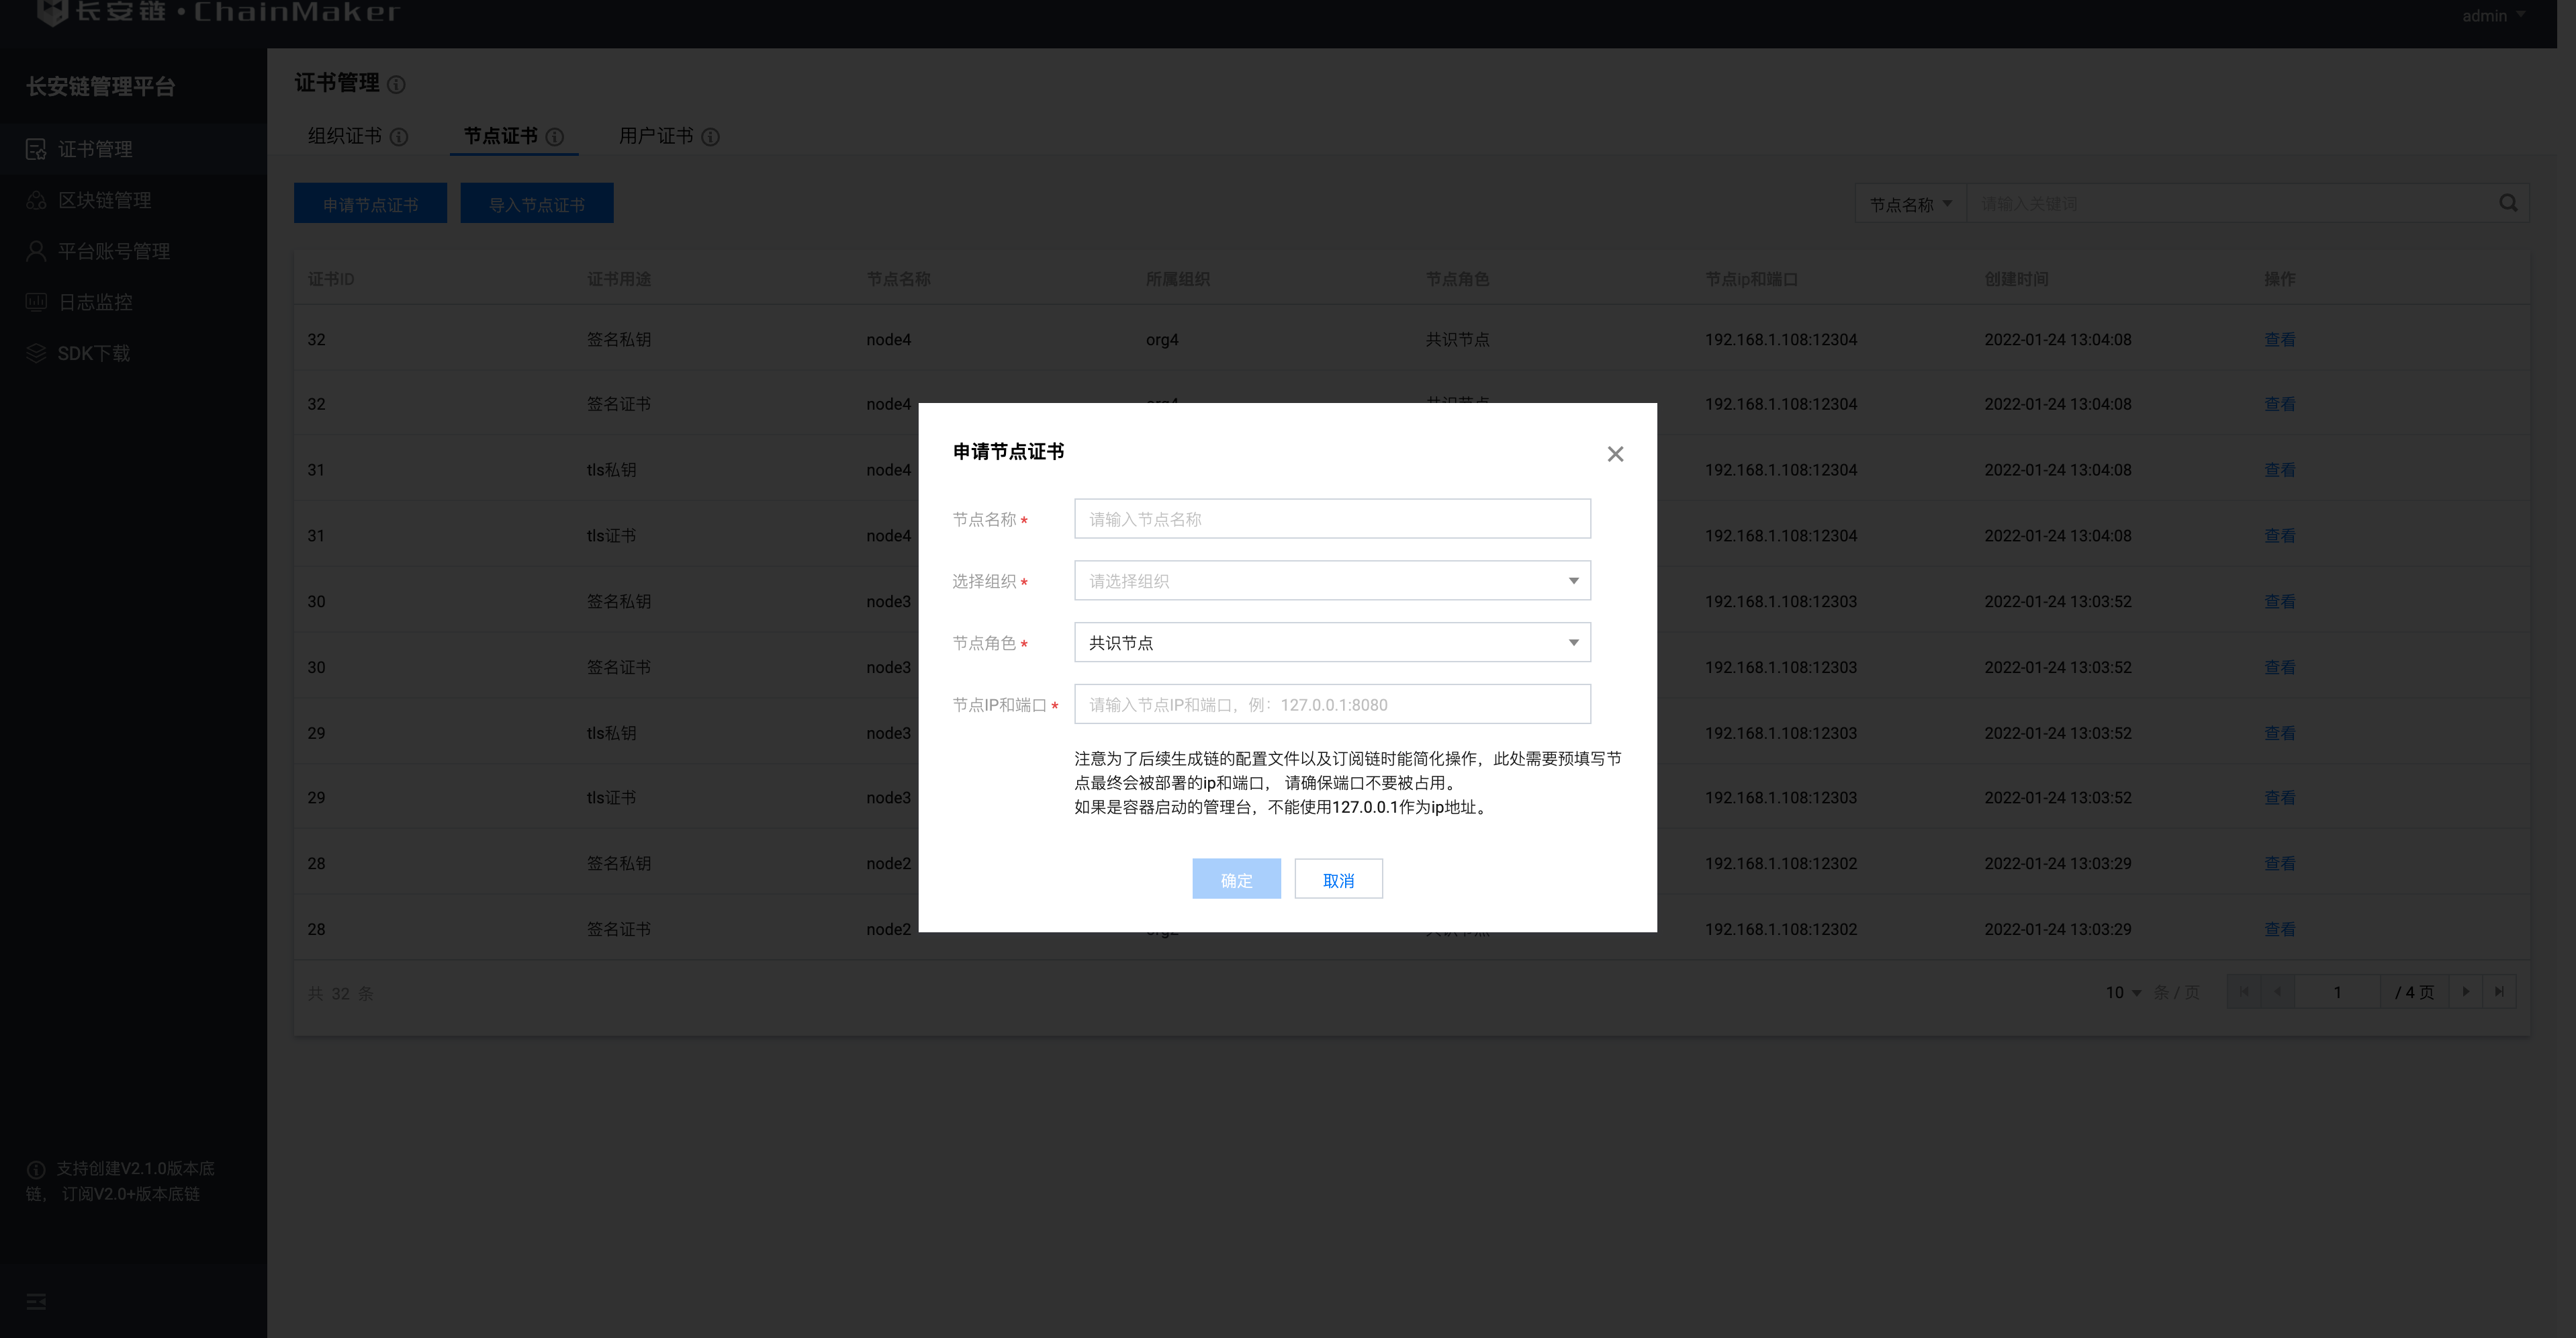Click 查看 for 签名证书 row ID 32
Screen dimensions: 2576x1338
tap(2279, 404)
